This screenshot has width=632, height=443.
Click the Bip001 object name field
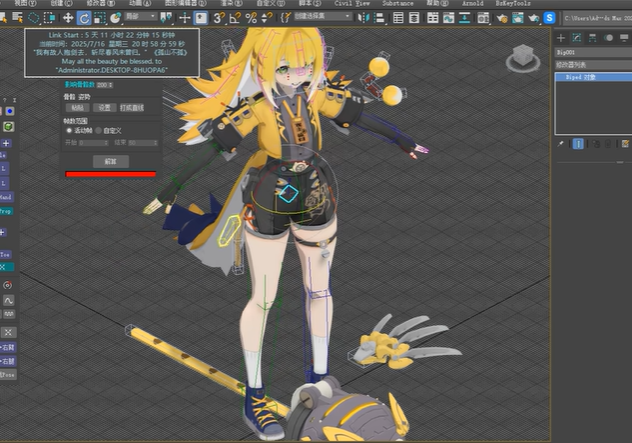point(593,52)
